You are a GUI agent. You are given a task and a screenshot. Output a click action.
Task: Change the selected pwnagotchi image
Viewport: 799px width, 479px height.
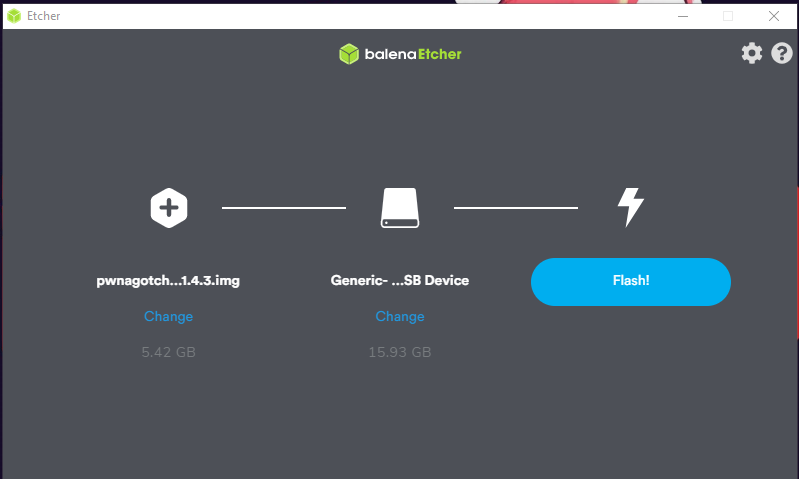pyautogui.click(x=169, y=316)
